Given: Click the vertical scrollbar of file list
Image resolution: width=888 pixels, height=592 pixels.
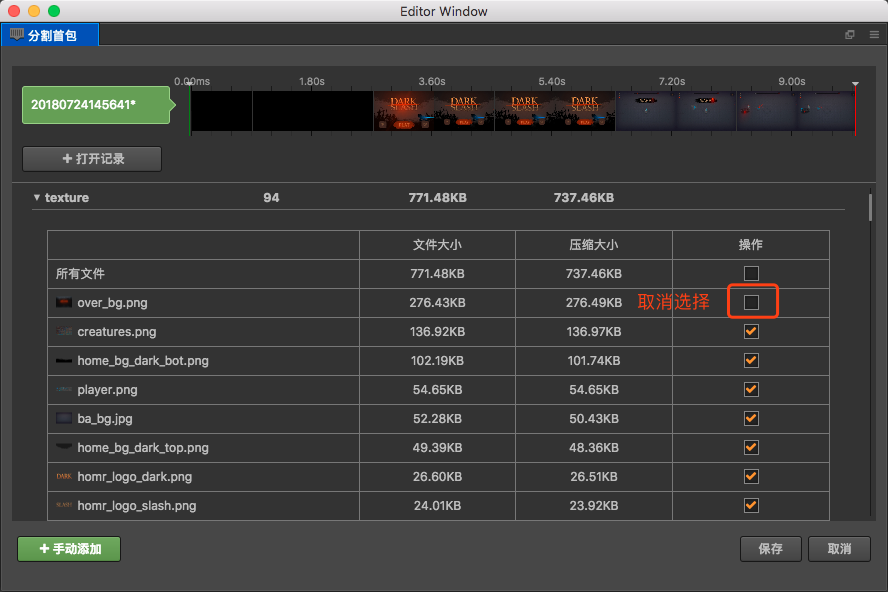Looking at the screenshot, I should 870,207.
